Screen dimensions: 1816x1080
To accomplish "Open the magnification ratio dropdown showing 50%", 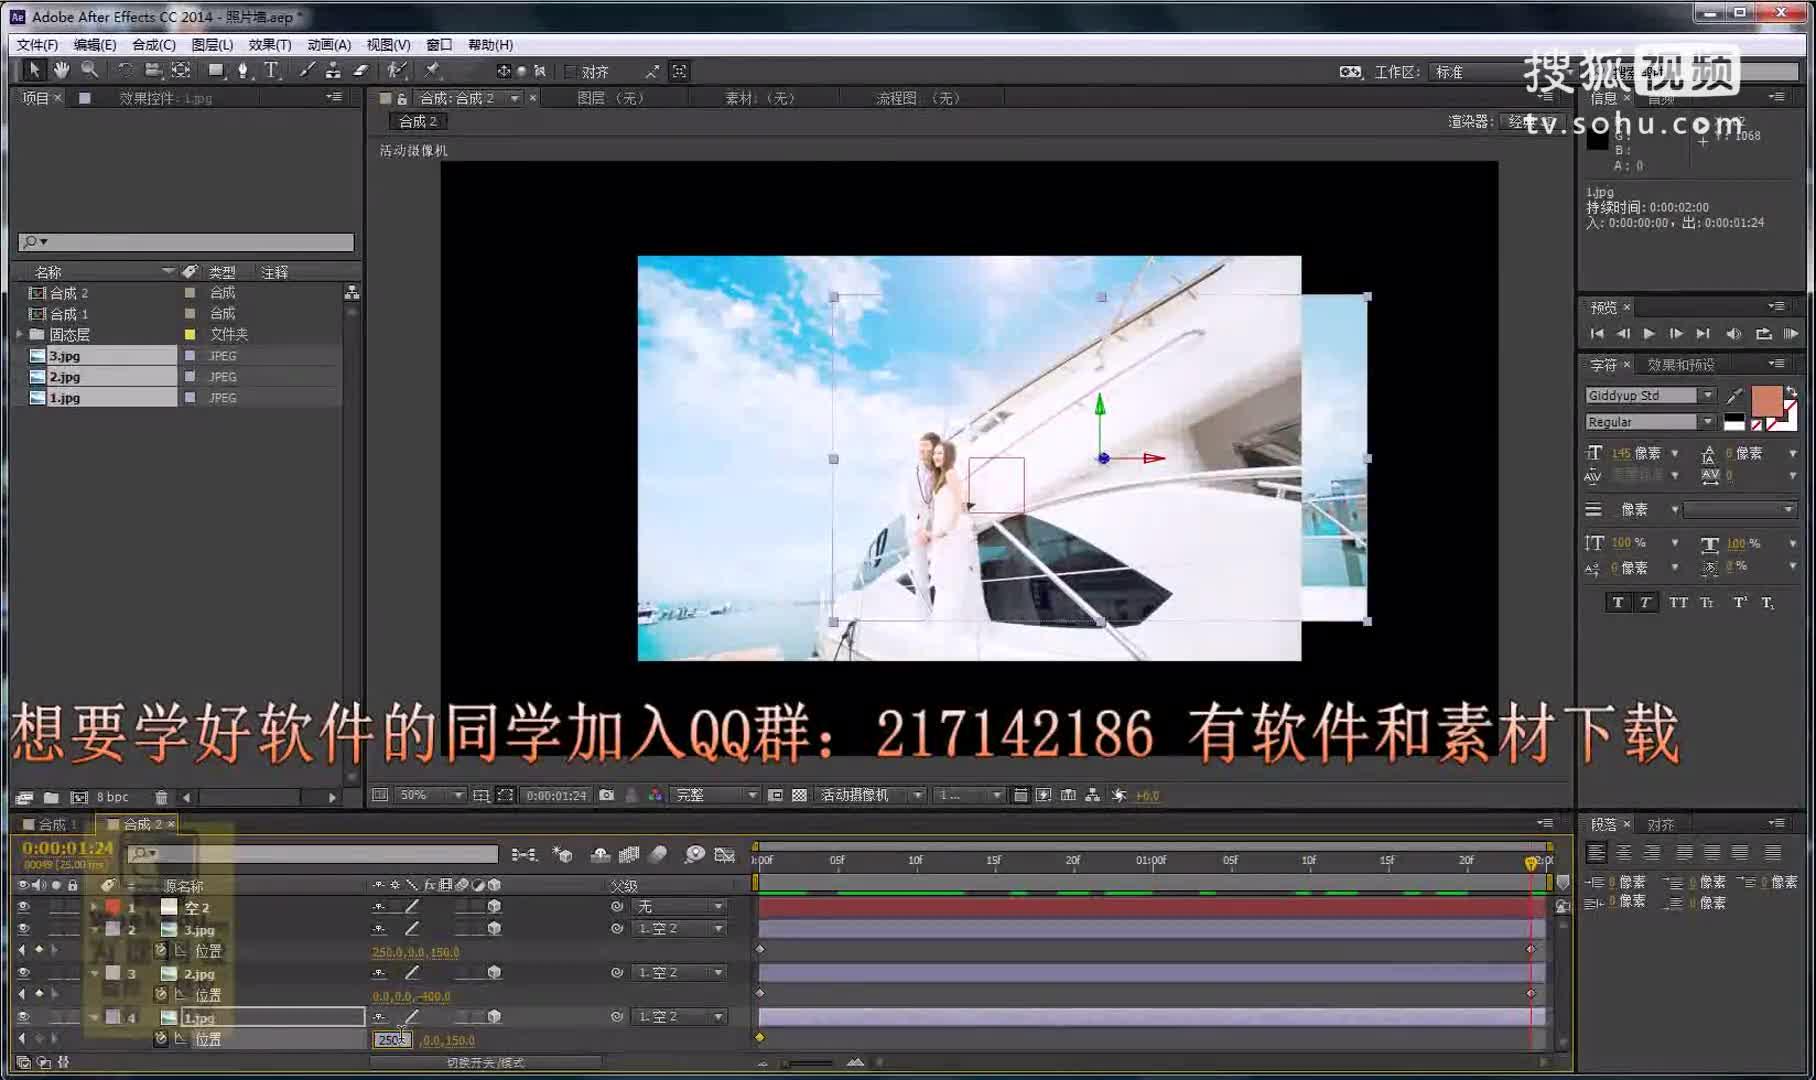I will (430, 795).
